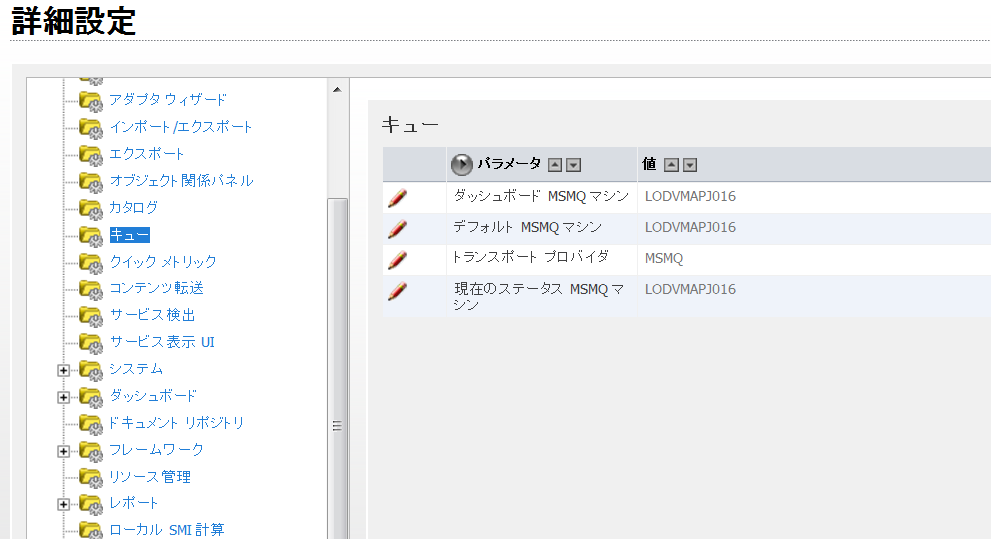Click the 値 column header text
Screen dimensions: 991x539
click(x=649, y=164)
